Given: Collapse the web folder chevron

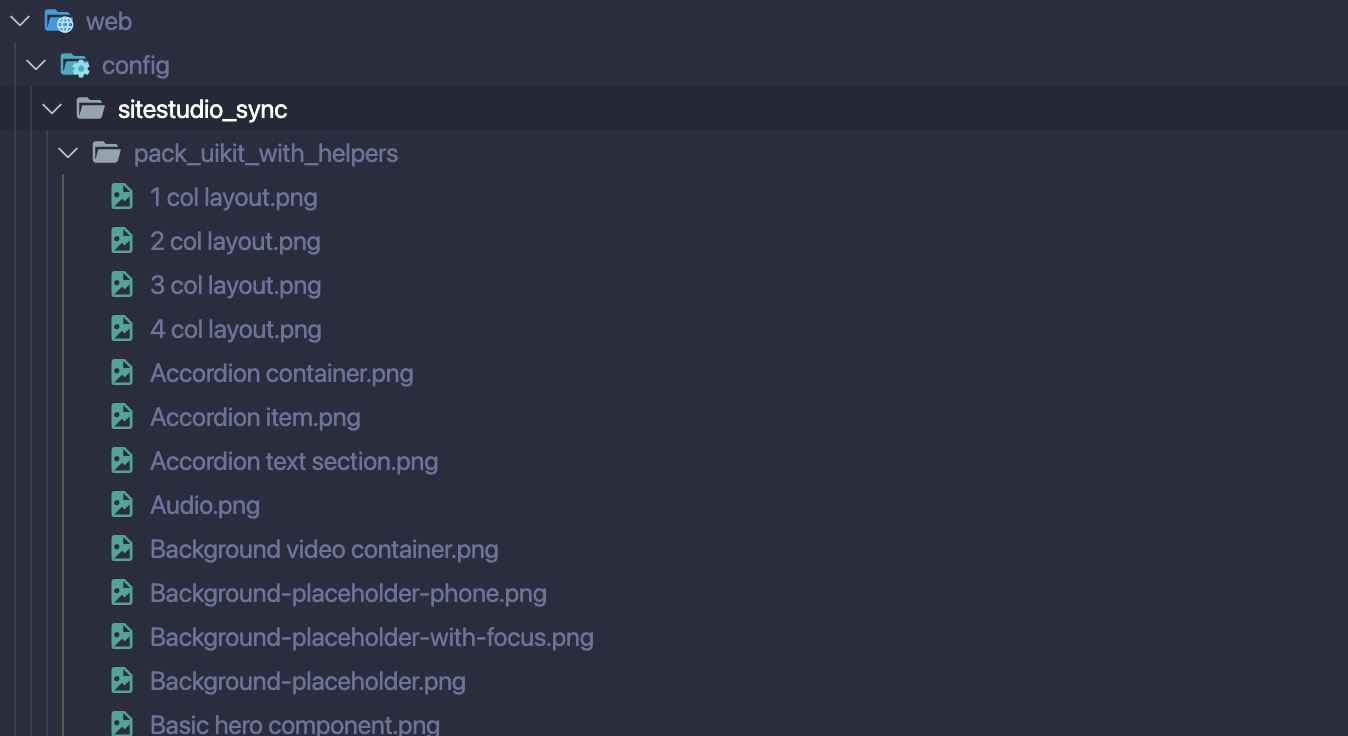Looking at the screenshot, I should [19, 20].
